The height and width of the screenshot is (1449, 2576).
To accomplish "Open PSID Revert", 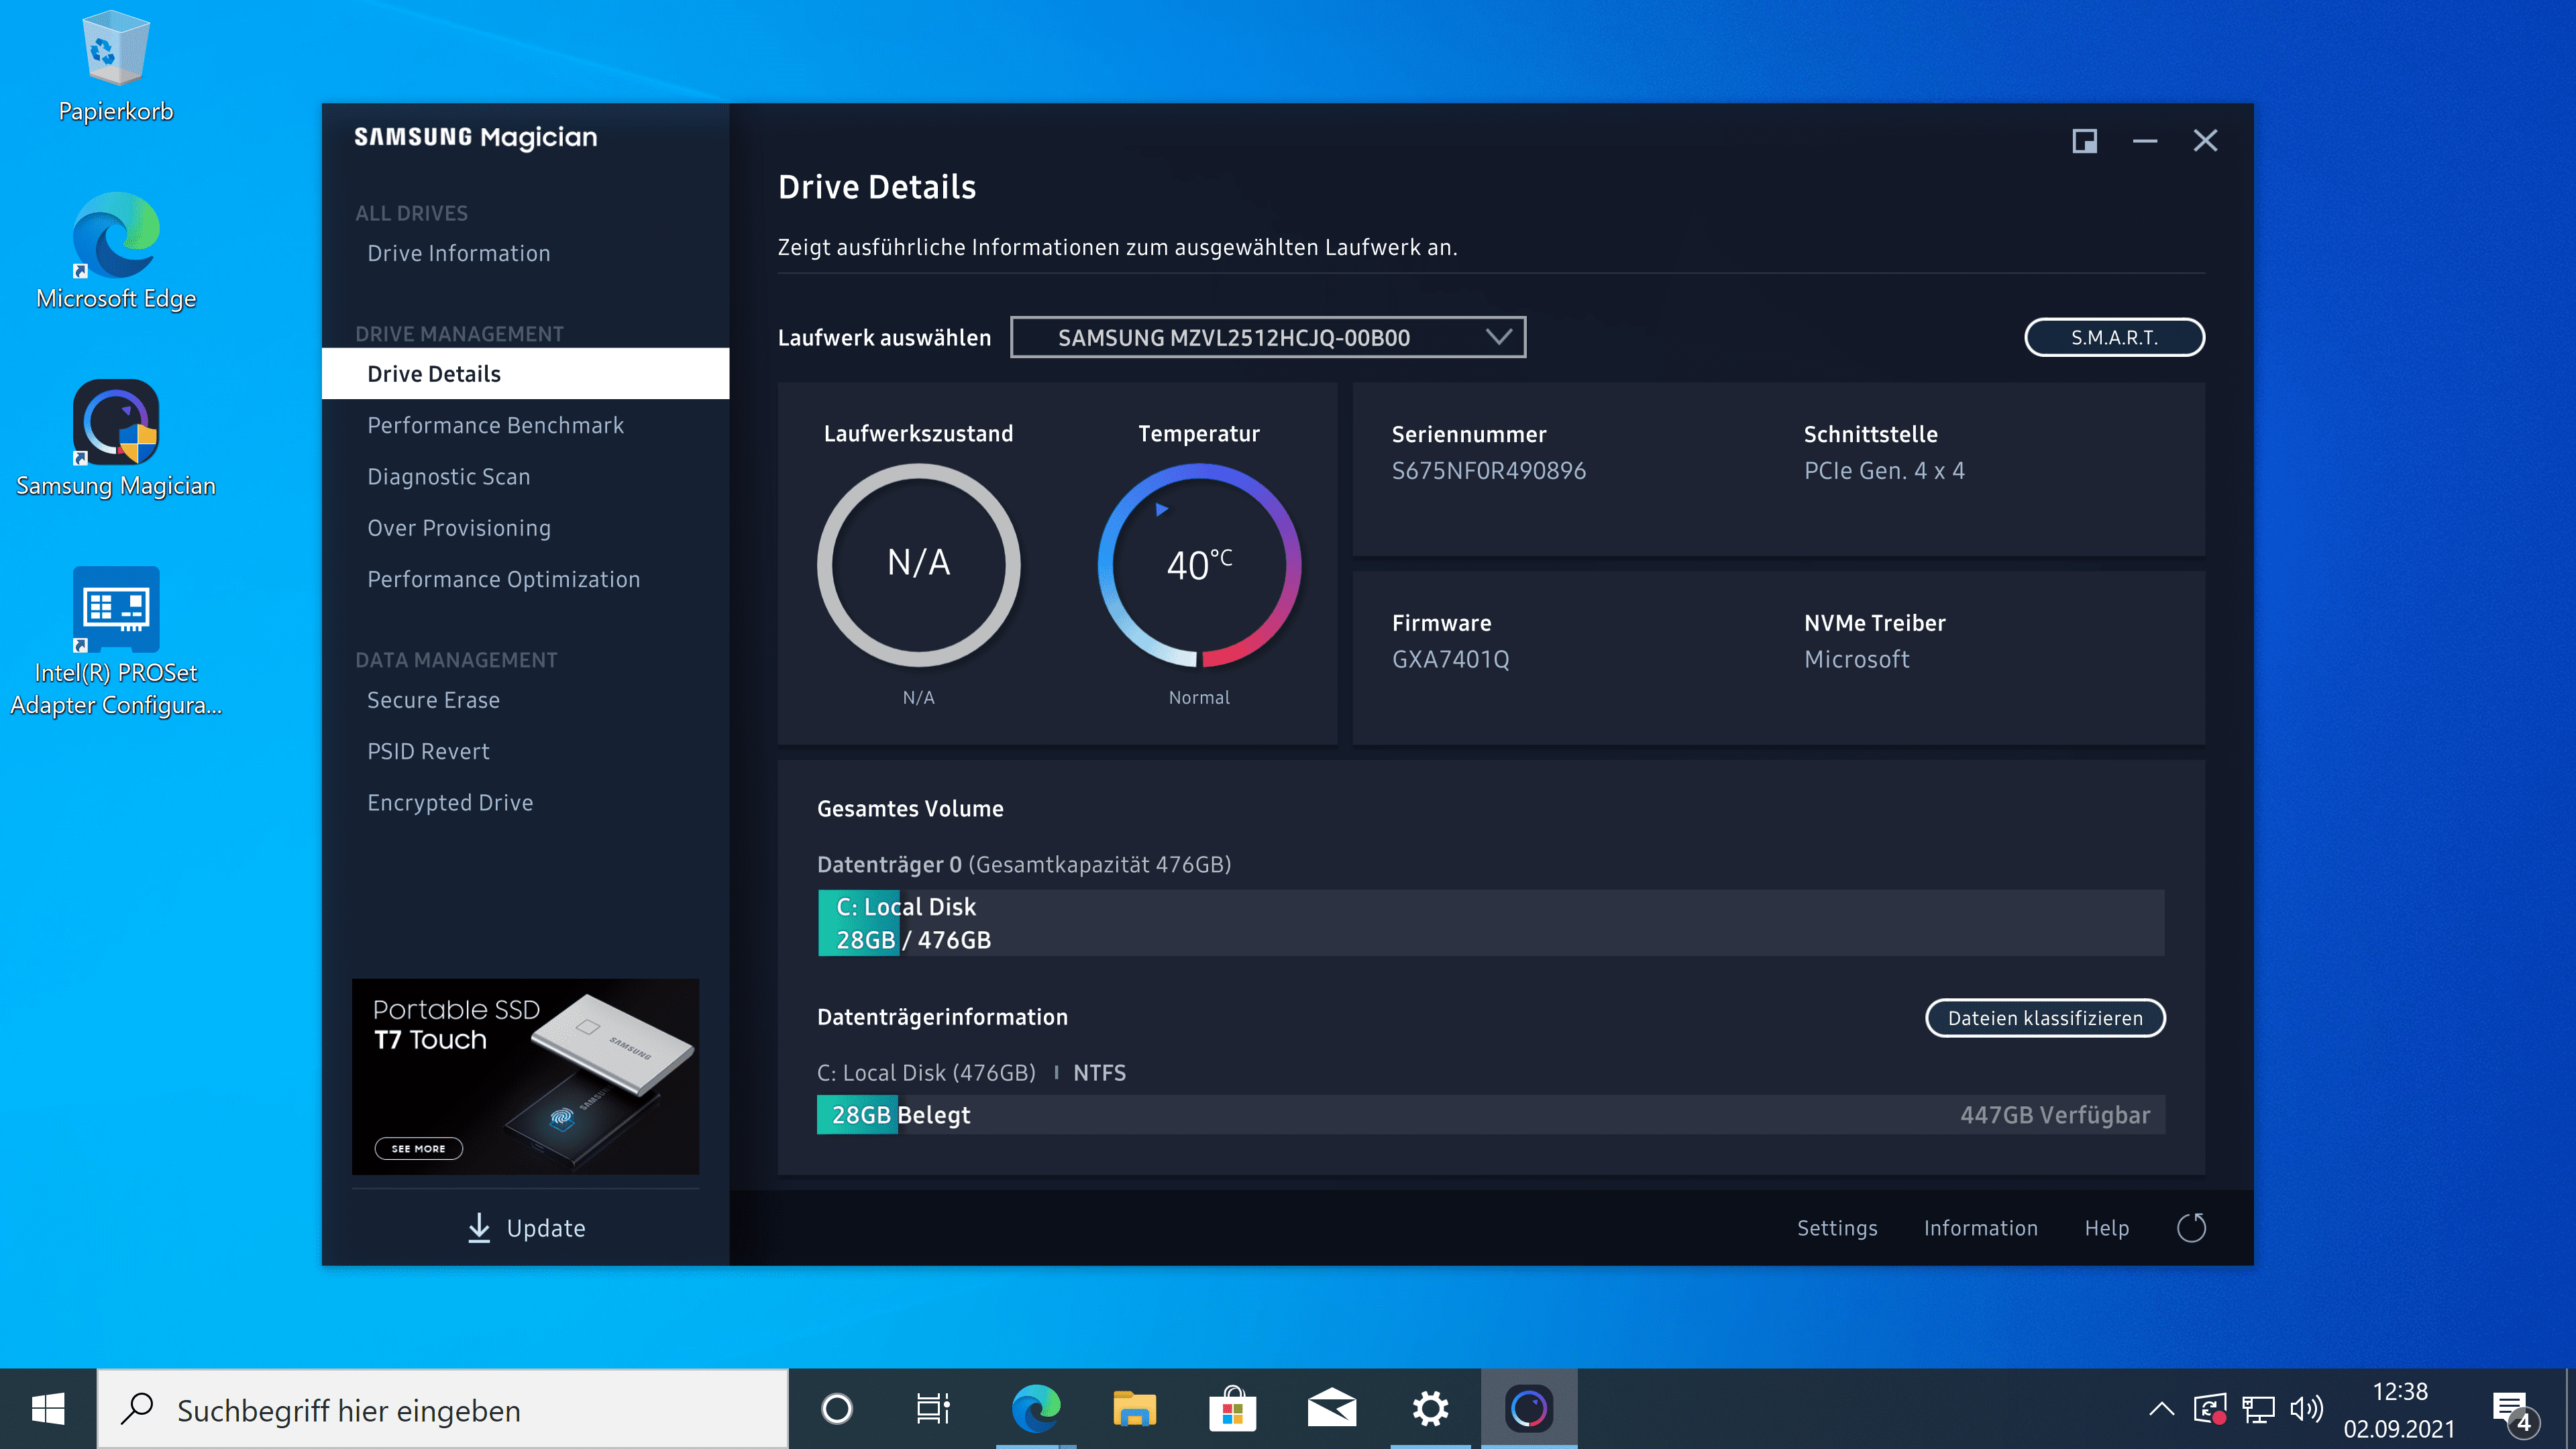I will pos(428,751).
